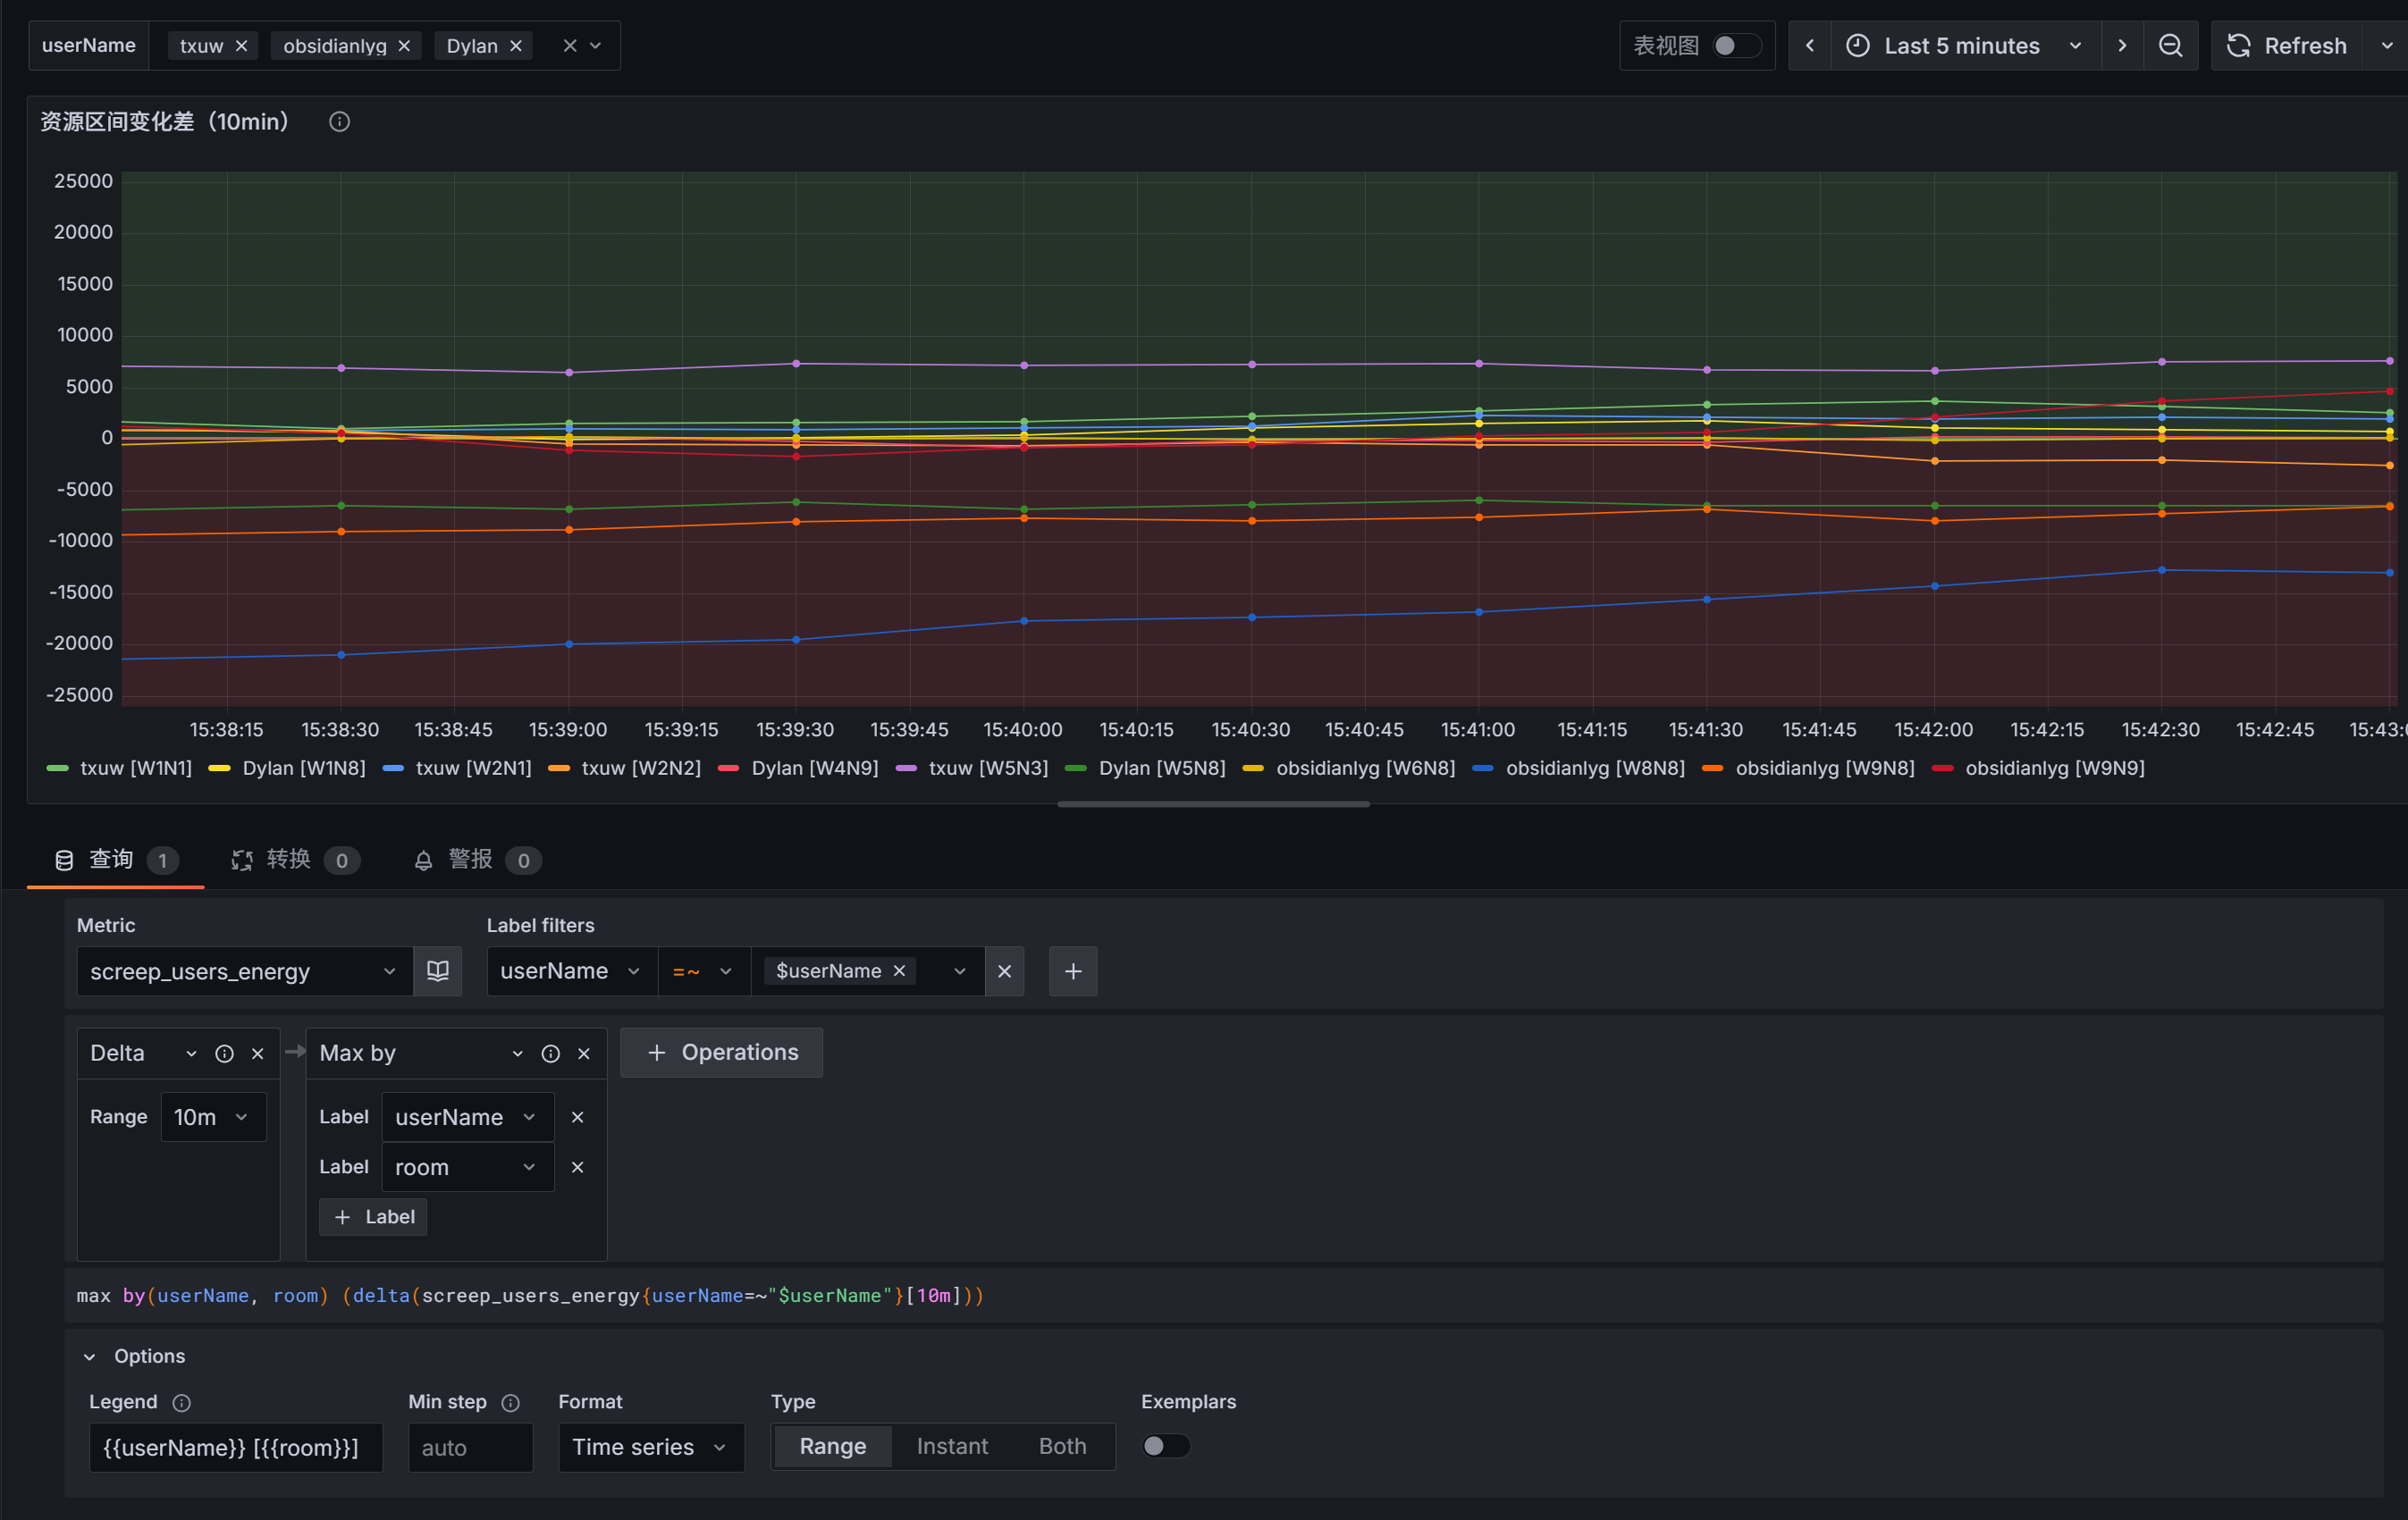Open the metric explorer book icon
This screenshot has width=2408, height=1520.
point(437,971)
